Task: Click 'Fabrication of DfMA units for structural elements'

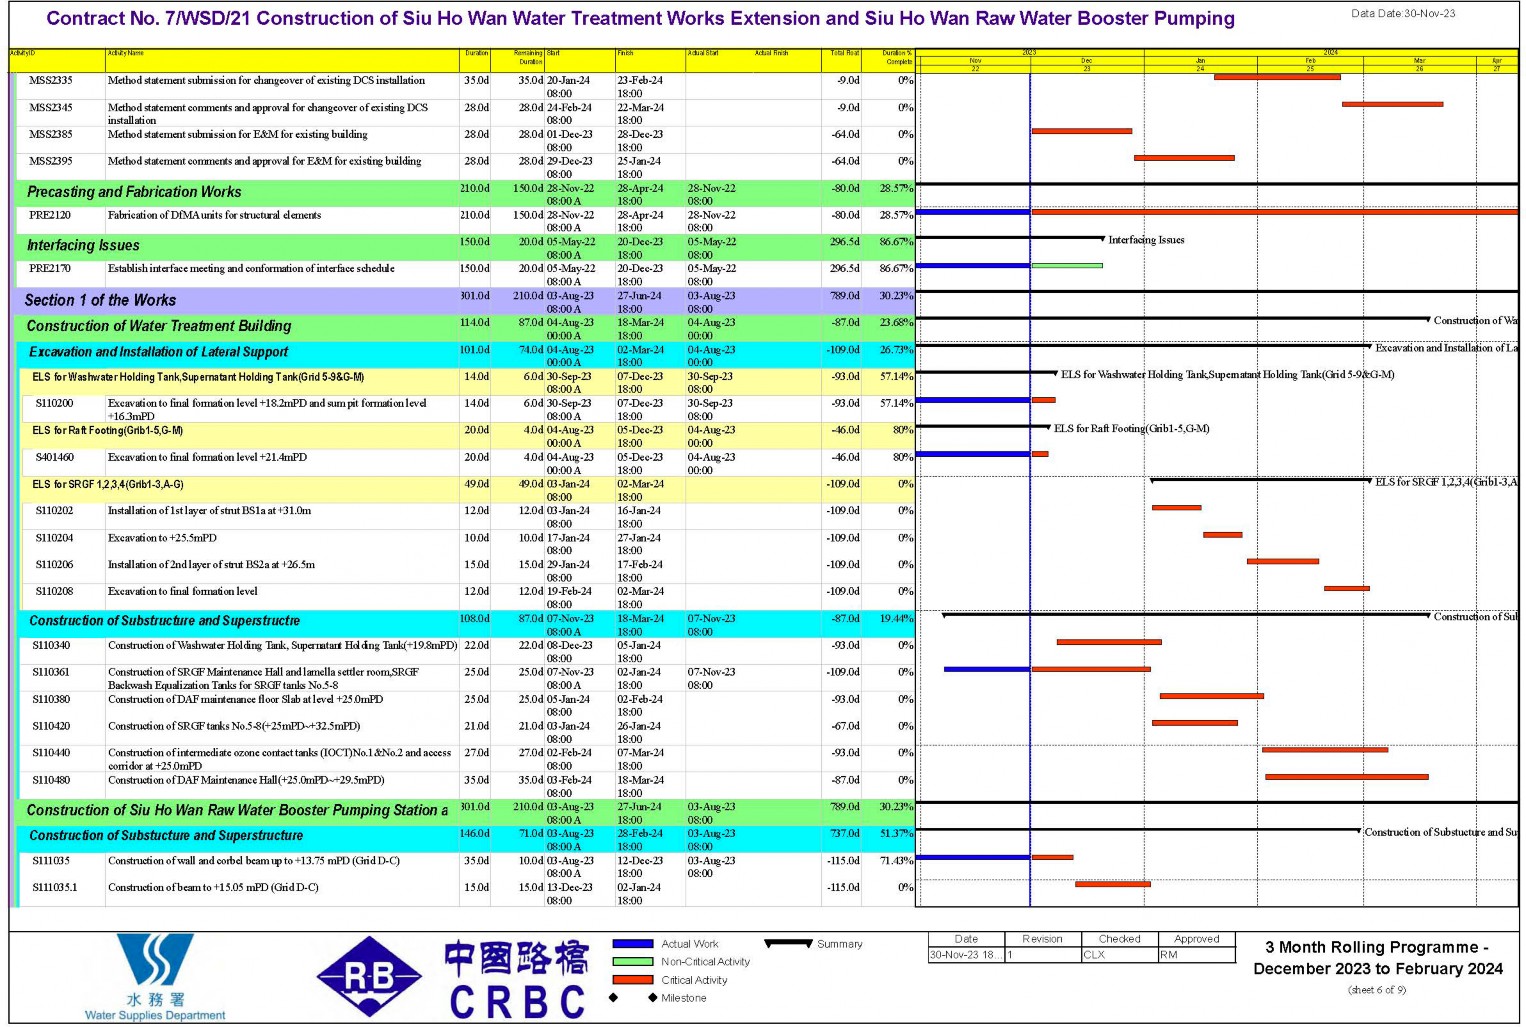Action: [x=214, y=215]
